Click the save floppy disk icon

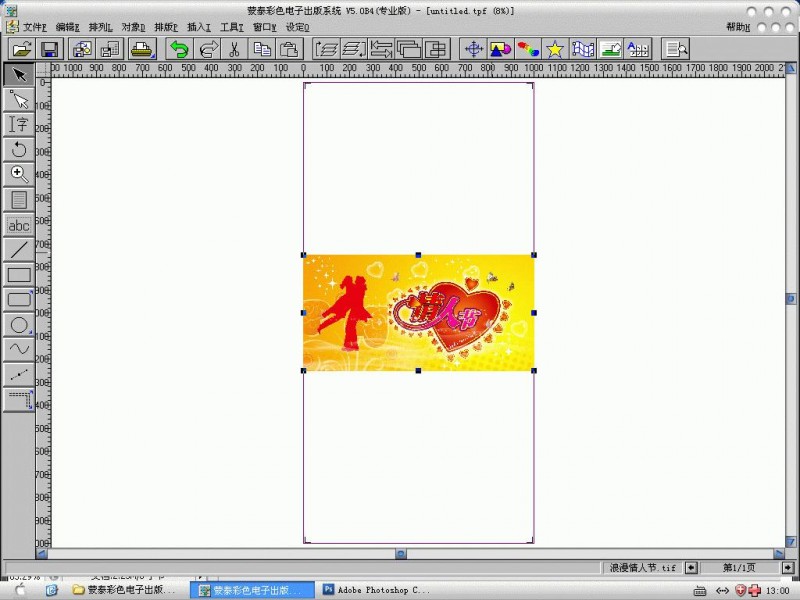48,49
